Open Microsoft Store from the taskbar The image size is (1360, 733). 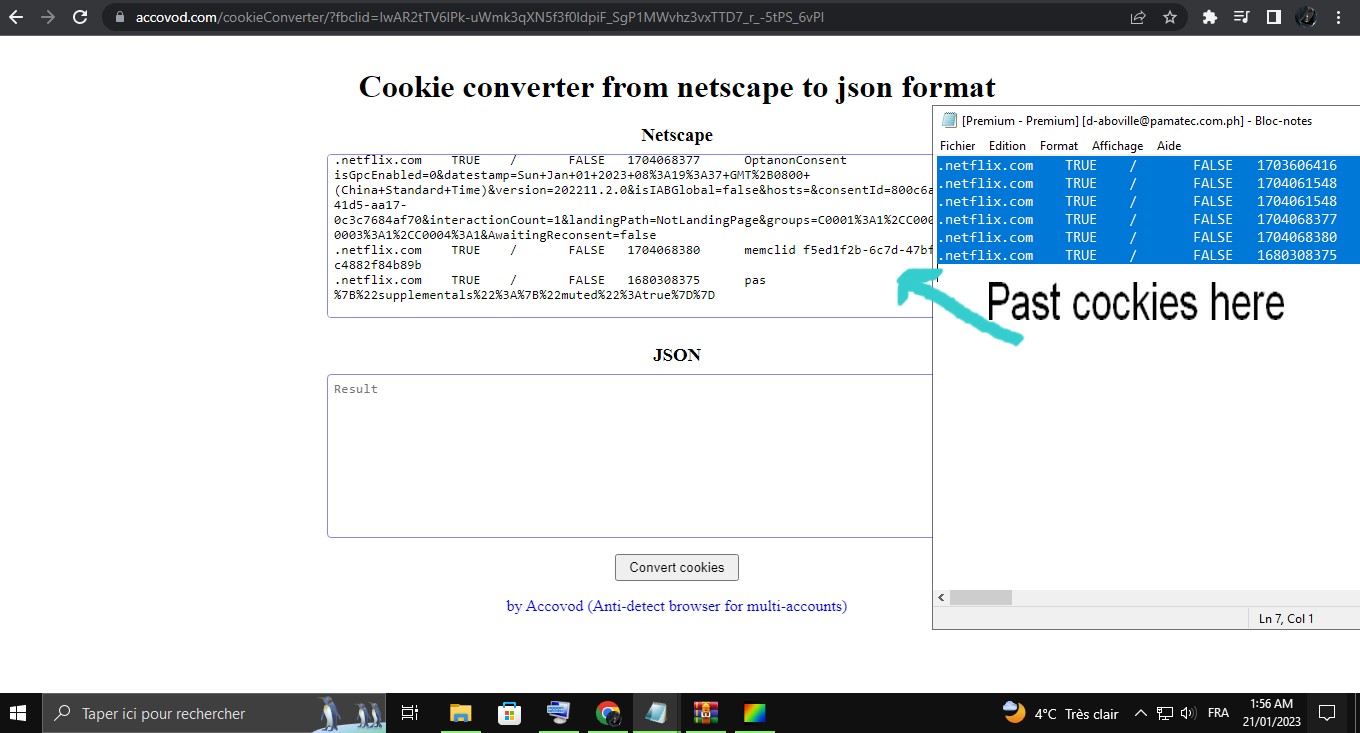(509, 713)
